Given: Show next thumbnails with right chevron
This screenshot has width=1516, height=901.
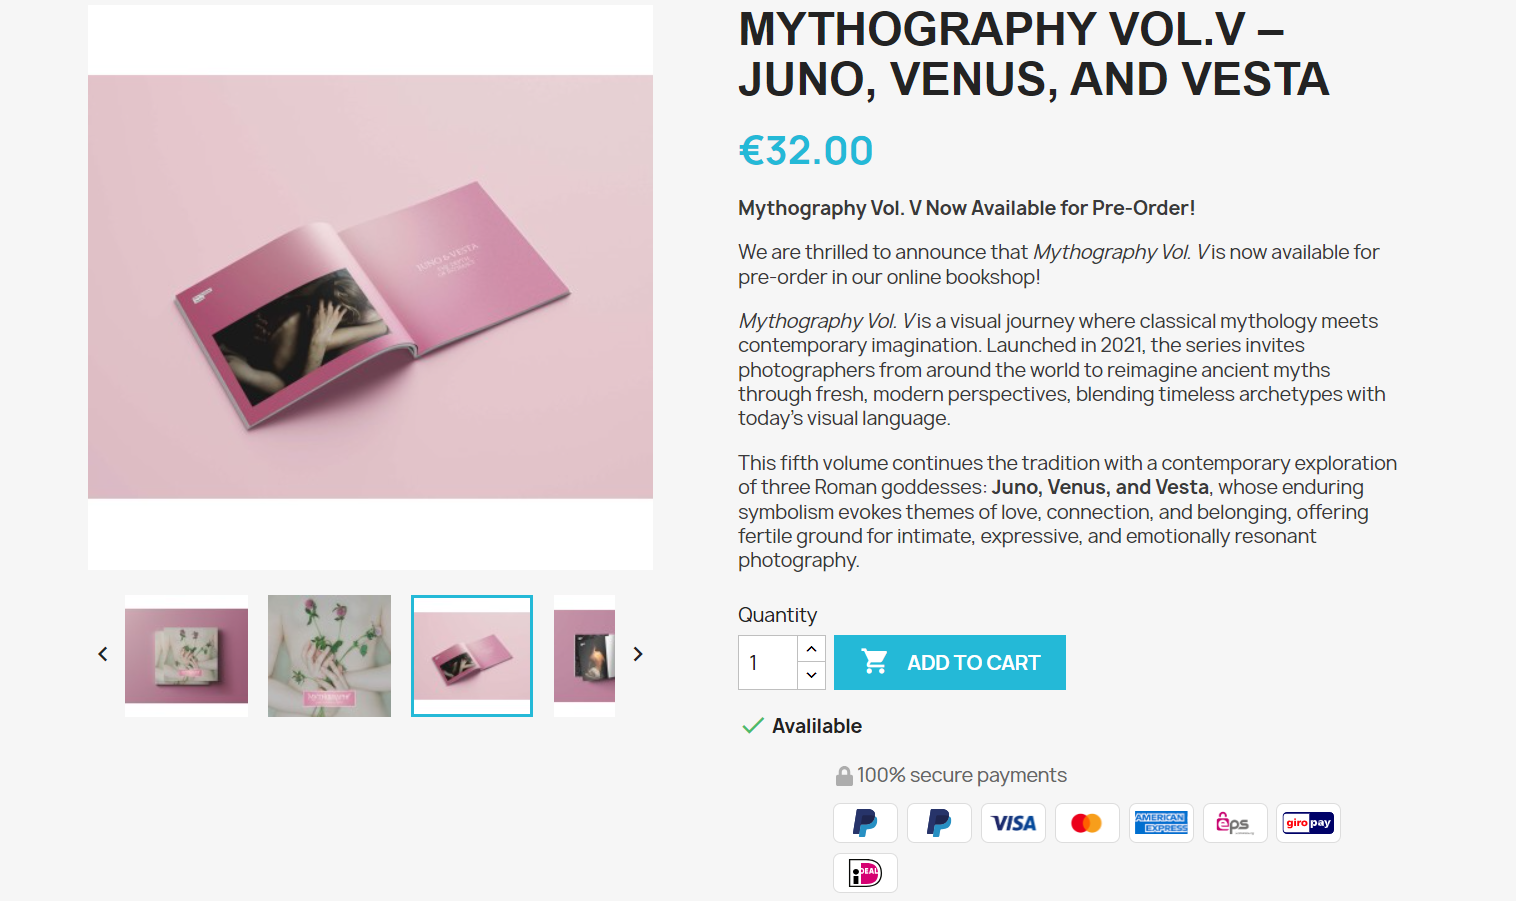Looking at the screenshot, I should tap(638, 654).
